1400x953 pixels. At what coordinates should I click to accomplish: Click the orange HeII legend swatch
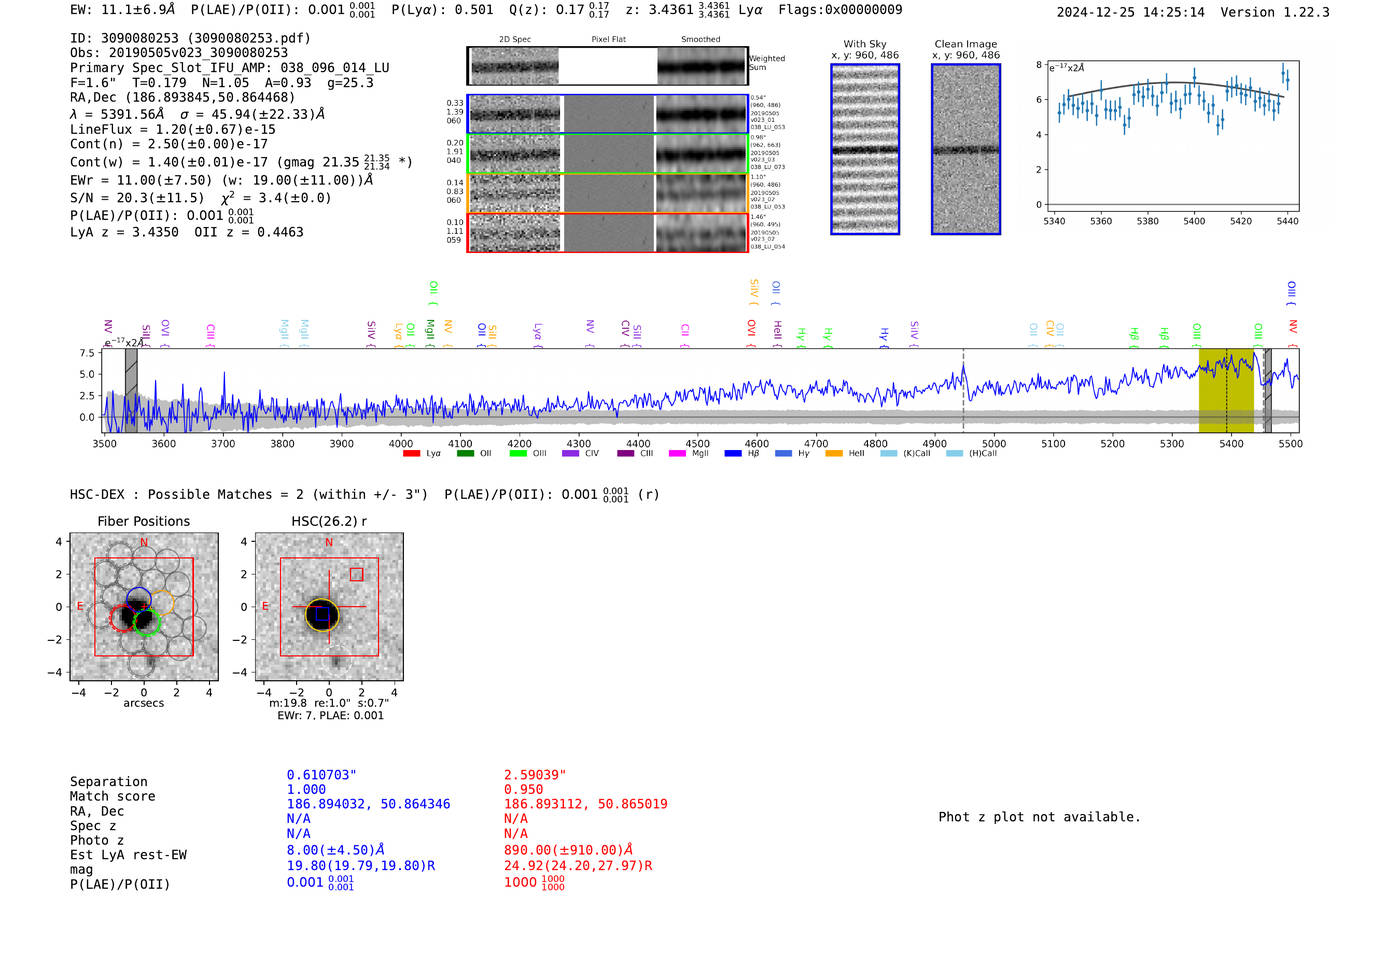tap(834, 454)
